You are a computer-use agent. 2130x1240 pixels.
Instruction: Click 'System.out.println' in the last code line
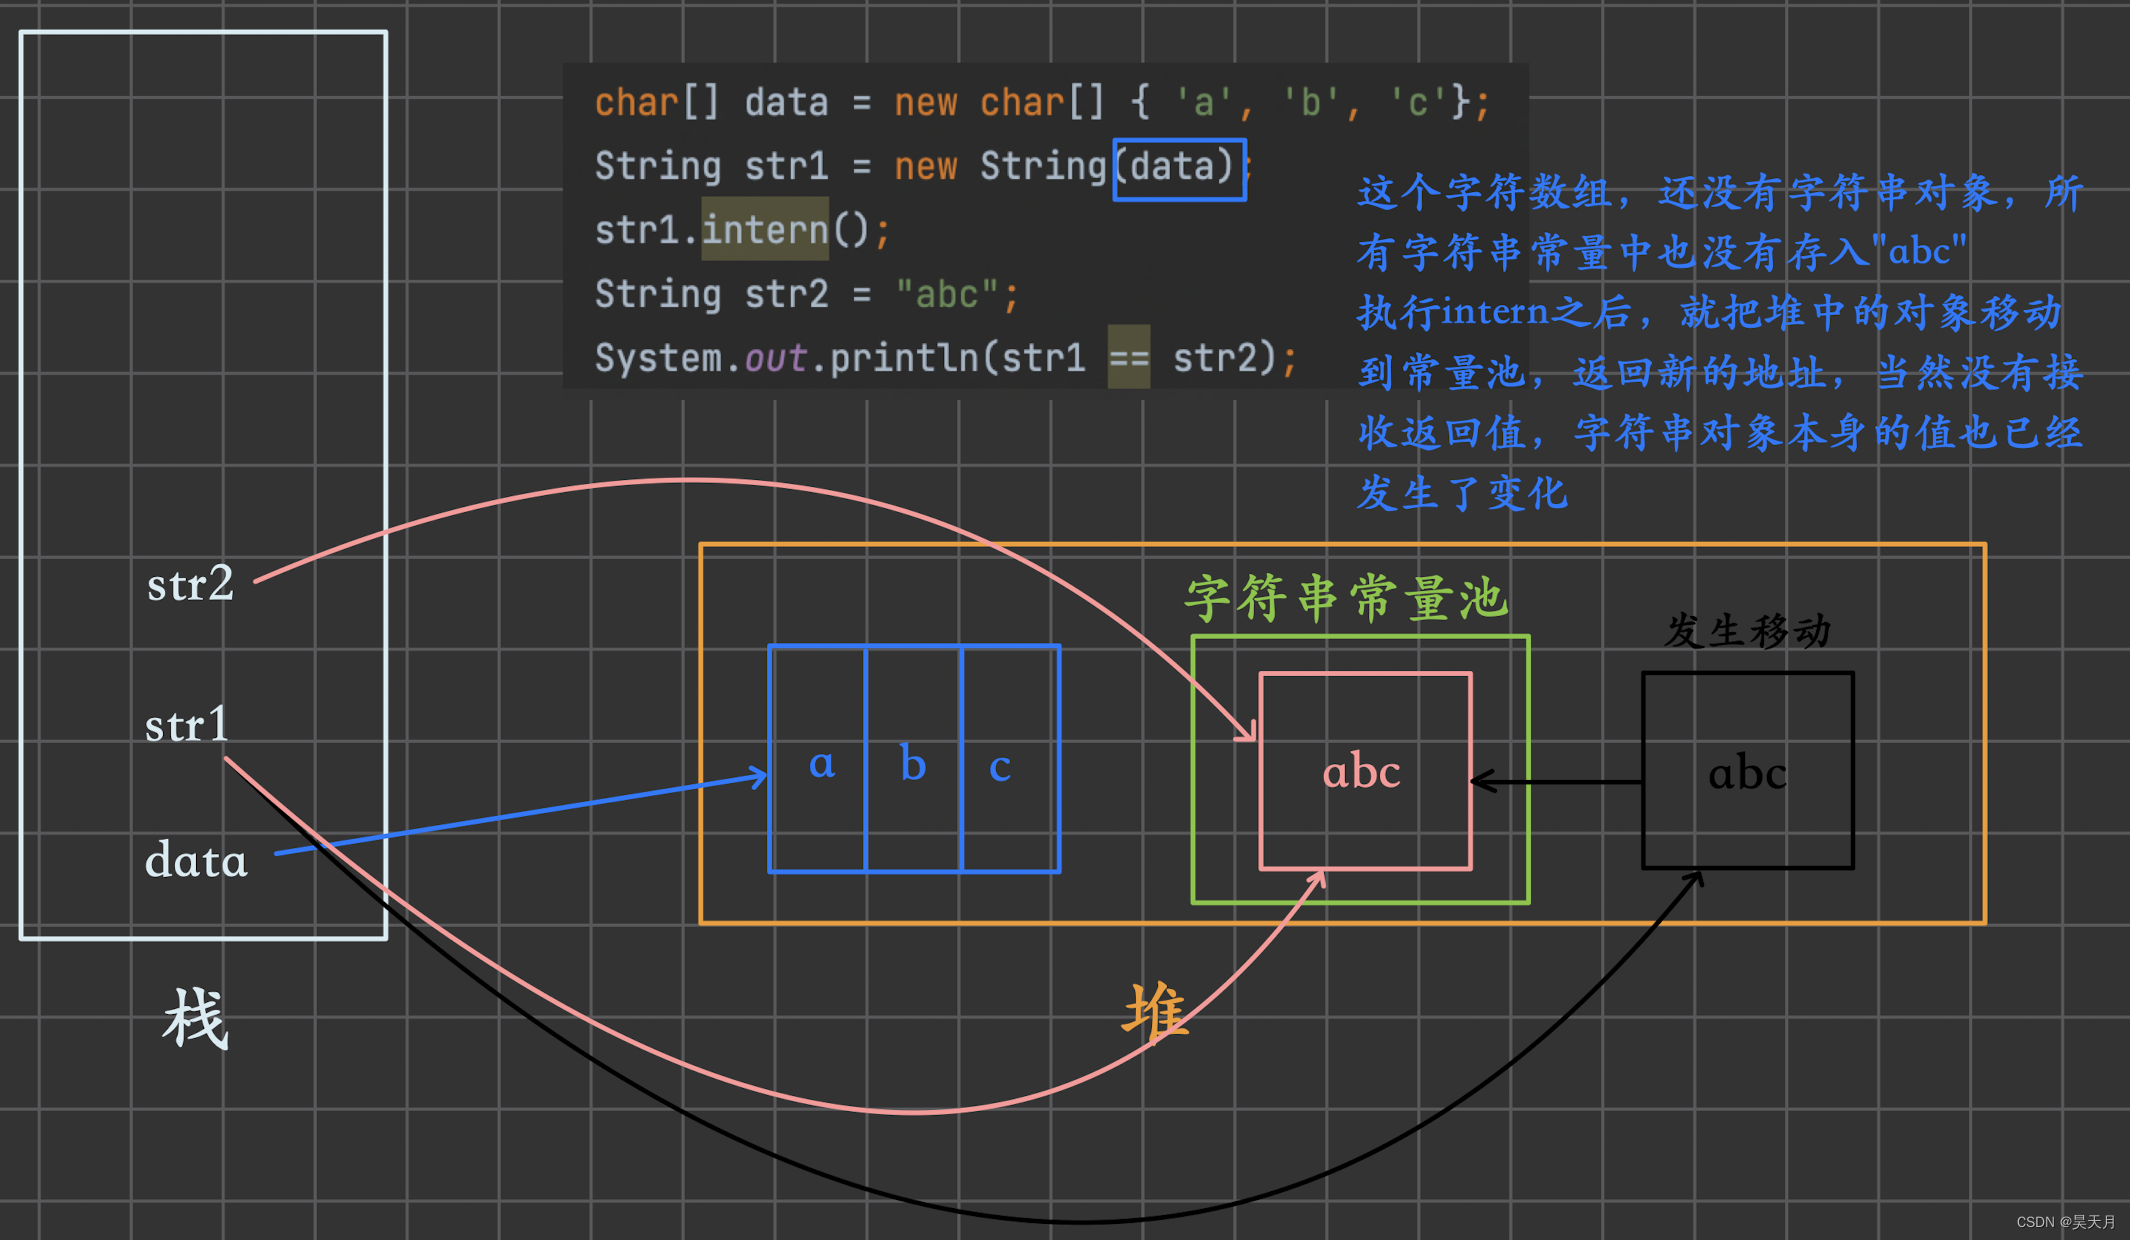[786, 358]
